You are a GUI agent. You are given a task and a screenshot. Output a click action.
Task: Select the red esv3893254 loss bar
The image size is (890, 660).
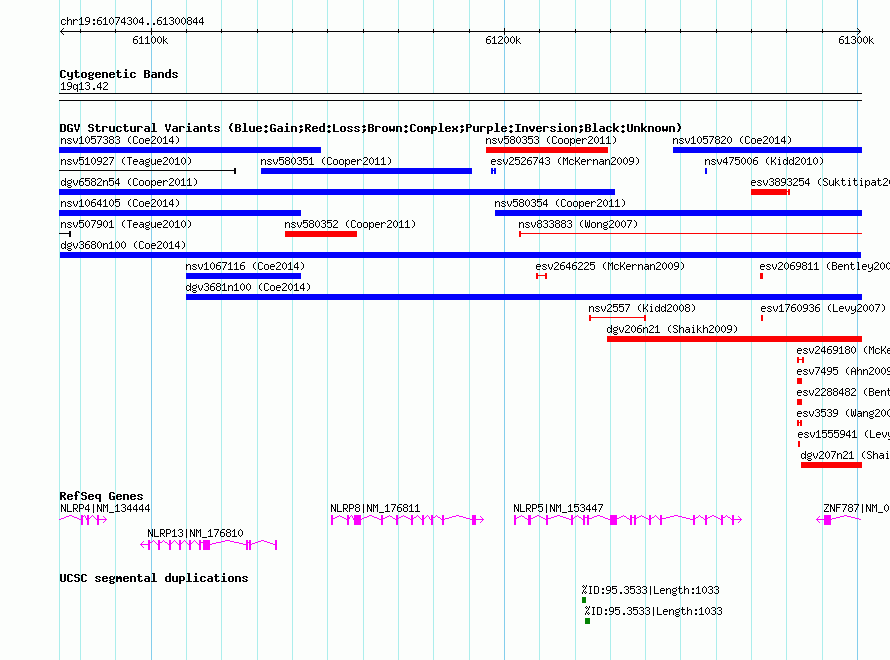pyautogui.click(x=770, y=192)
